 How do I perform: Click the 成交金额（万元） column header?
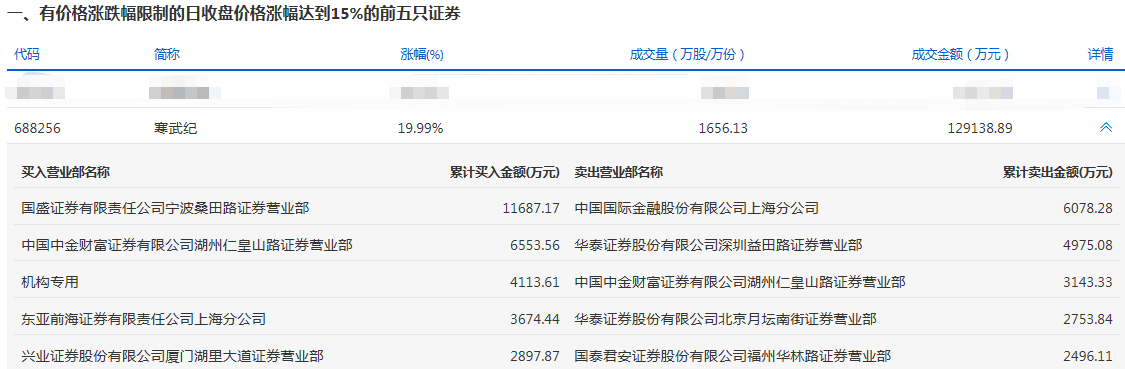coord(961,54)
